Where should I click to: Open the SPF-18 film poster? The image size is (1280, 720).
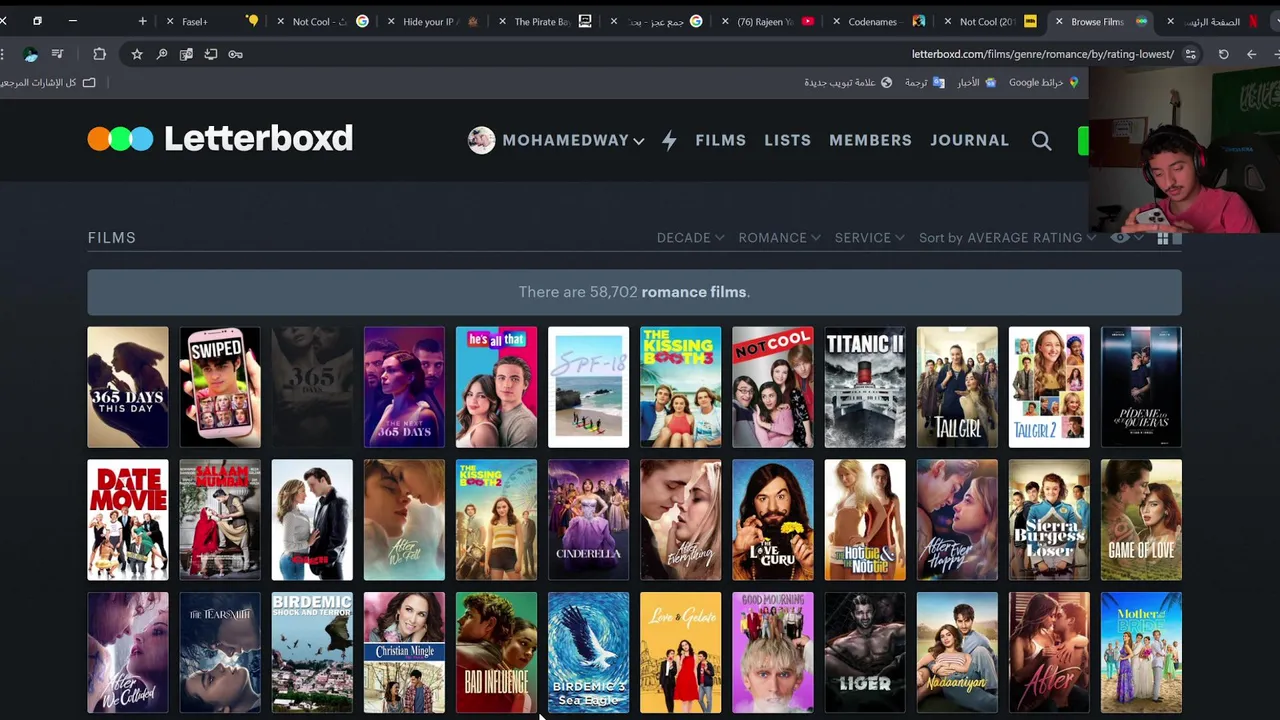click(x=588, y=387)
